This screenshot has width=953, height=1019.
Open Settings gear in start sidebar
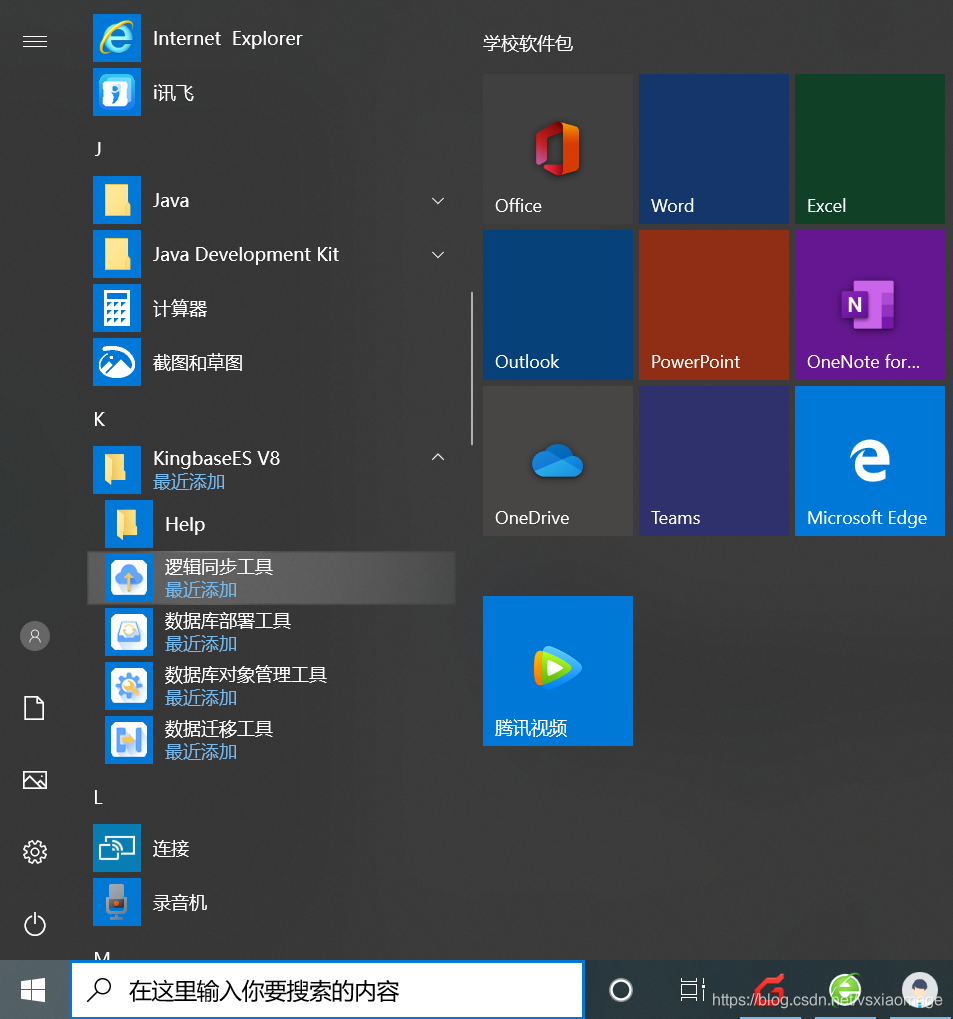pyautogui.click(x=35, y=852)
